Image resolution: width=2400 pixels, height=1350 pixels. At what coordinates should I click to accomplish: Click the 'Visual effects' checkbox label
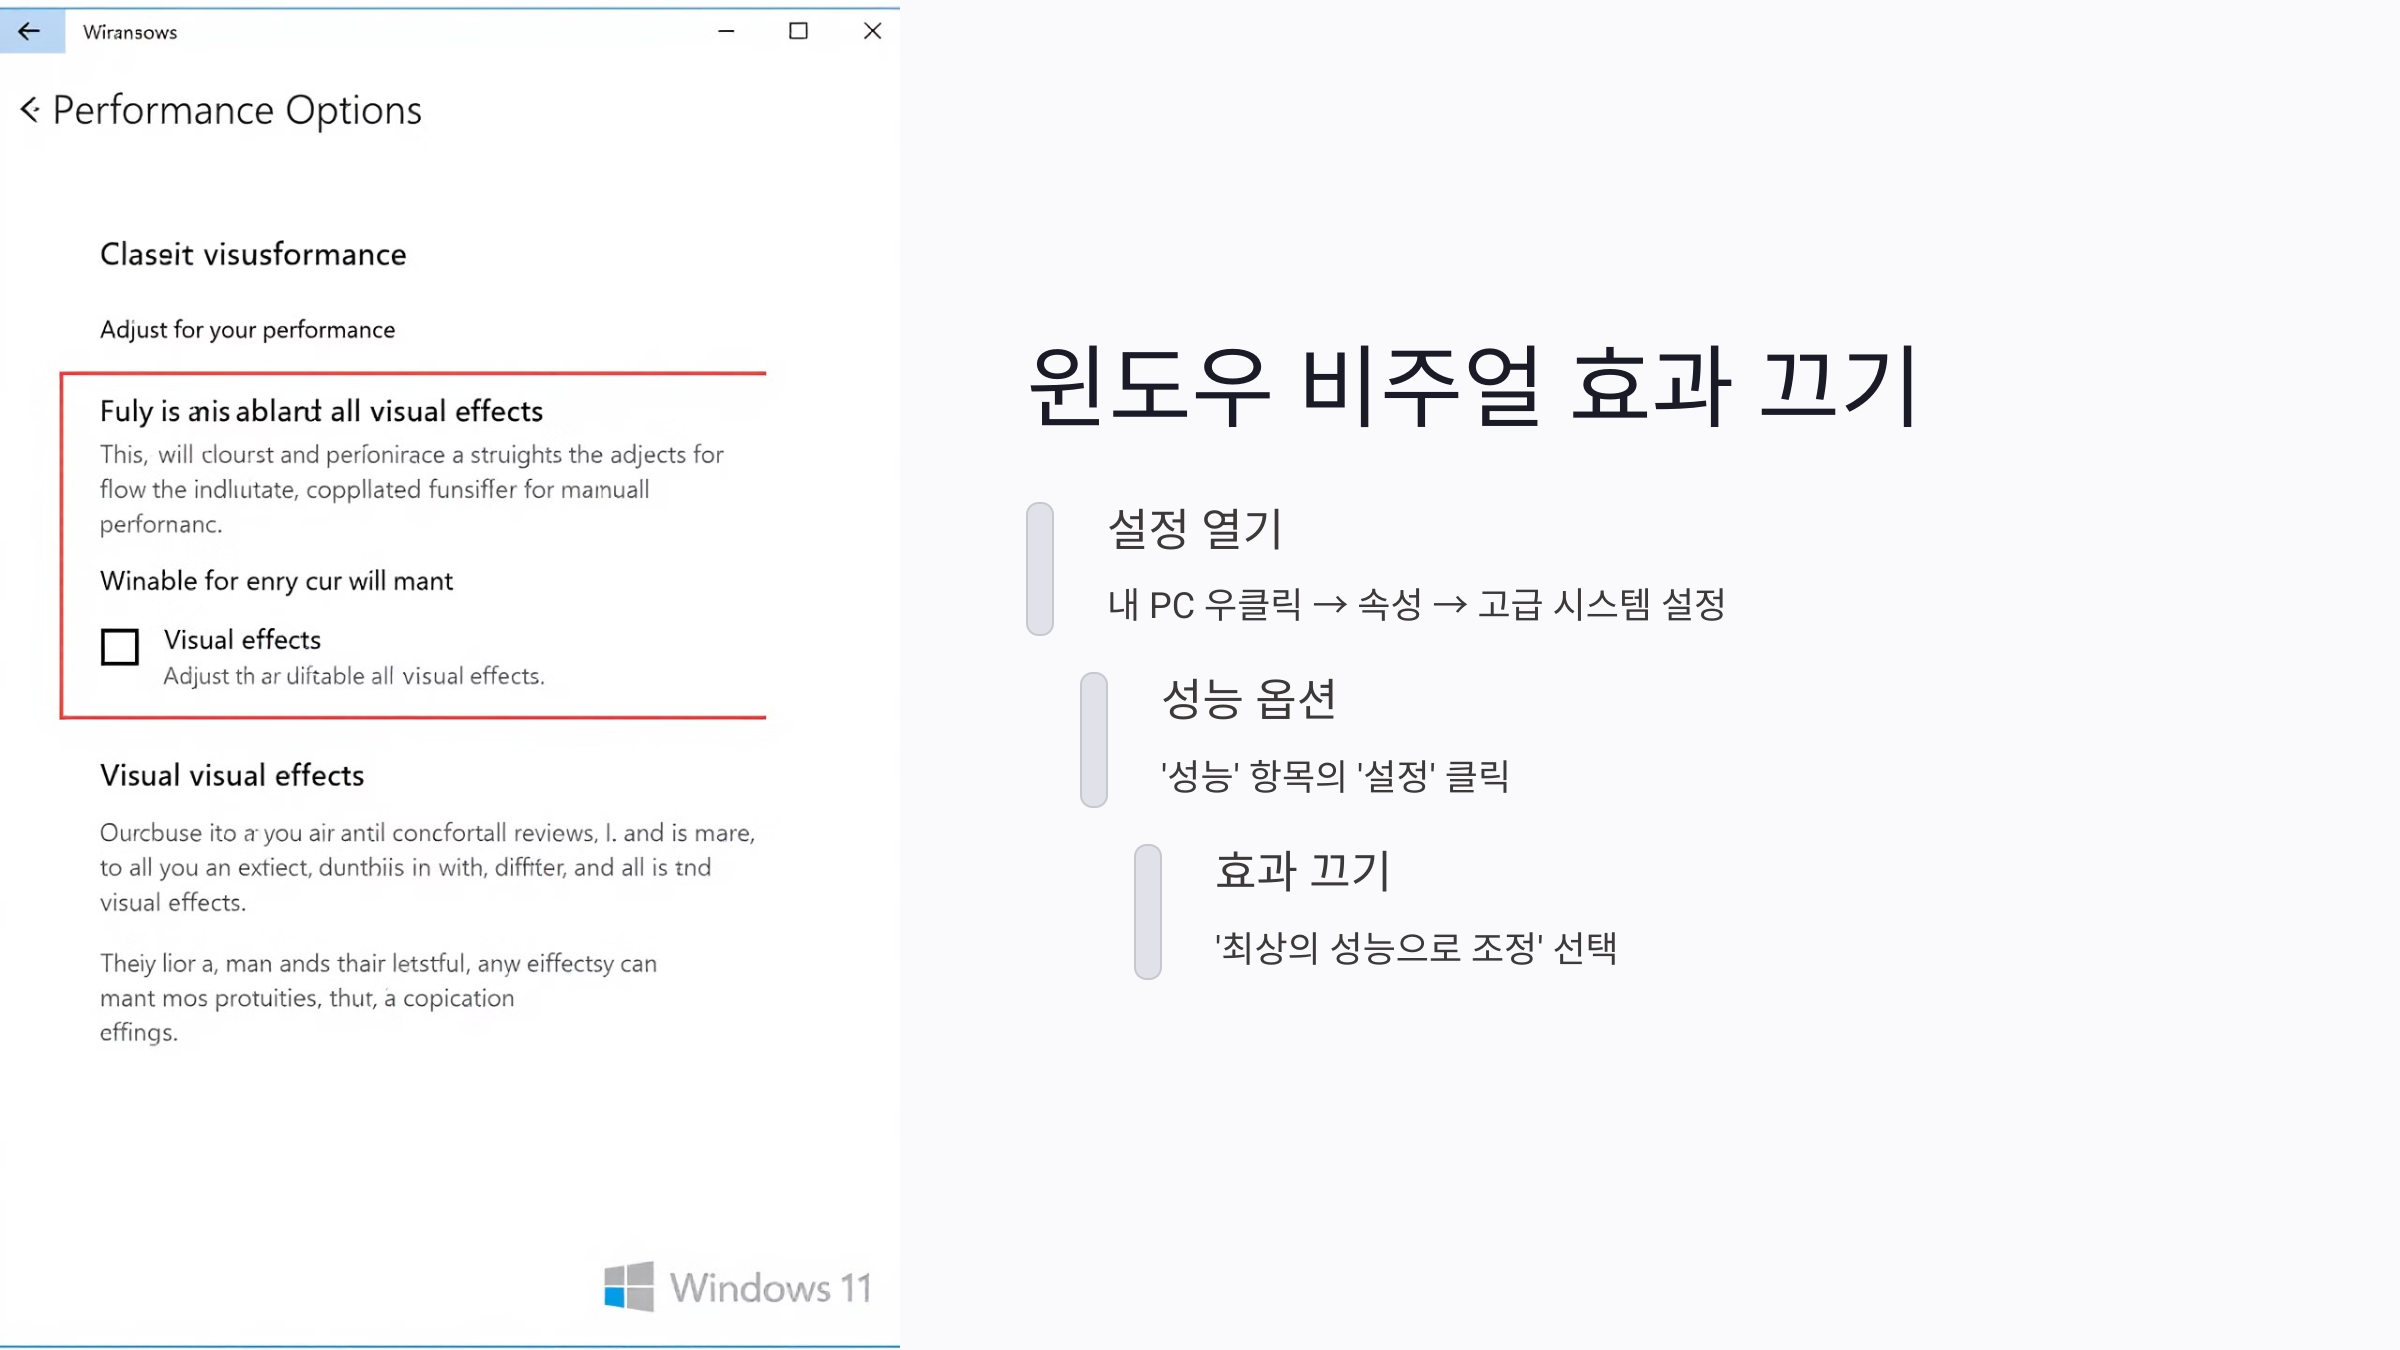[242, 640]
